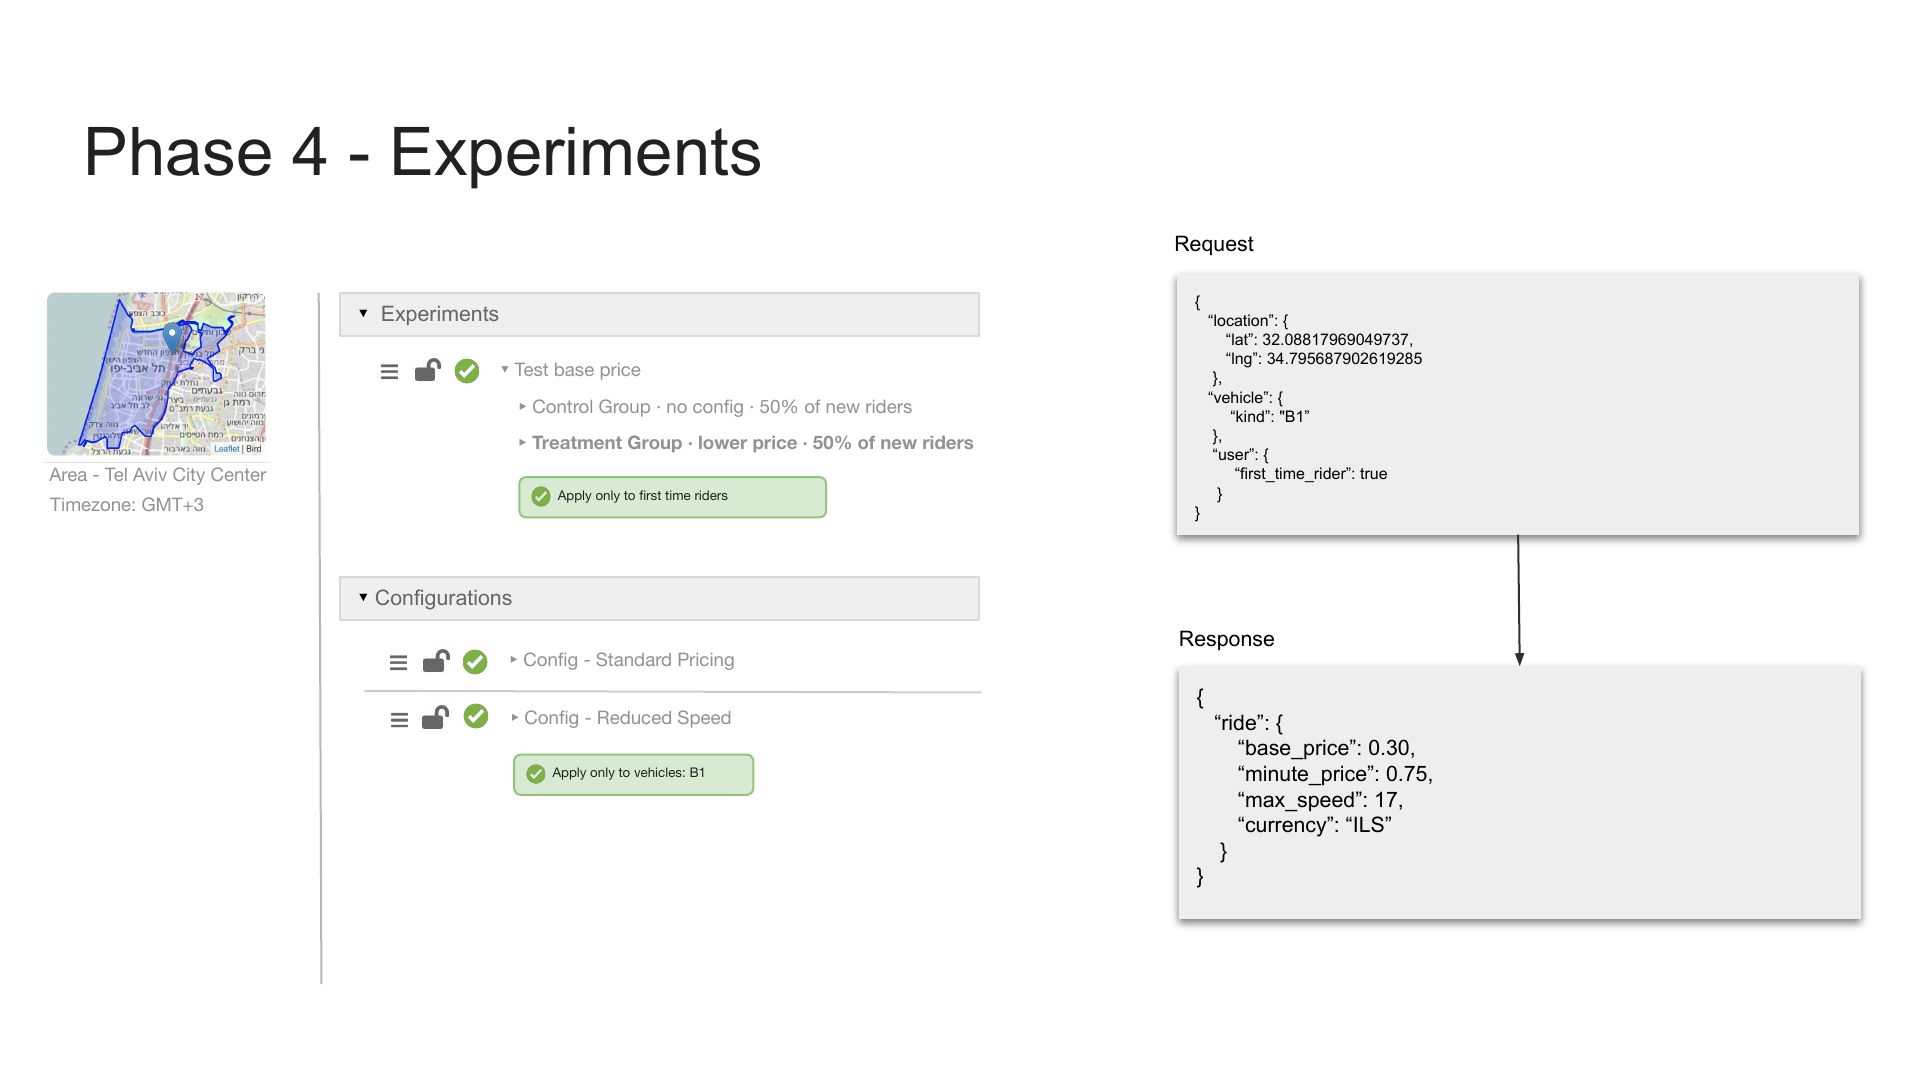
Task: Toggle the green check beside Config - Standard Pricing
Action: (x=475, y=662)
